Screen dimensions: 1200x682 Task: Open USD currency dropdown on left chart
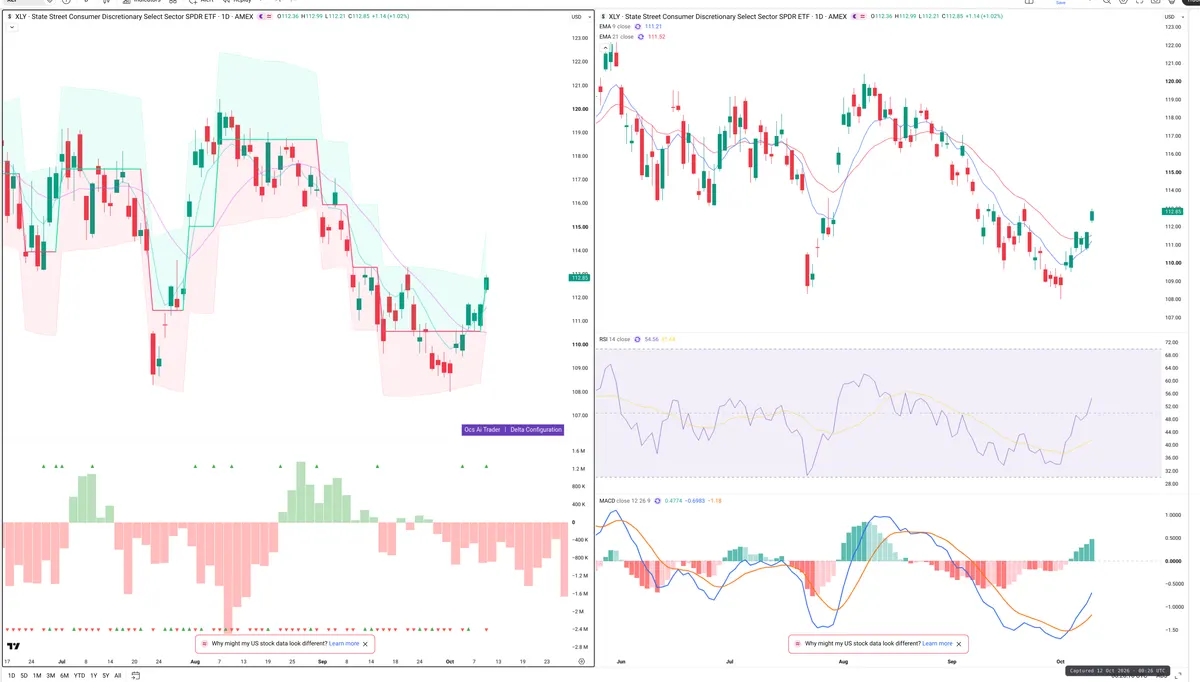click(x=580, y=17)
